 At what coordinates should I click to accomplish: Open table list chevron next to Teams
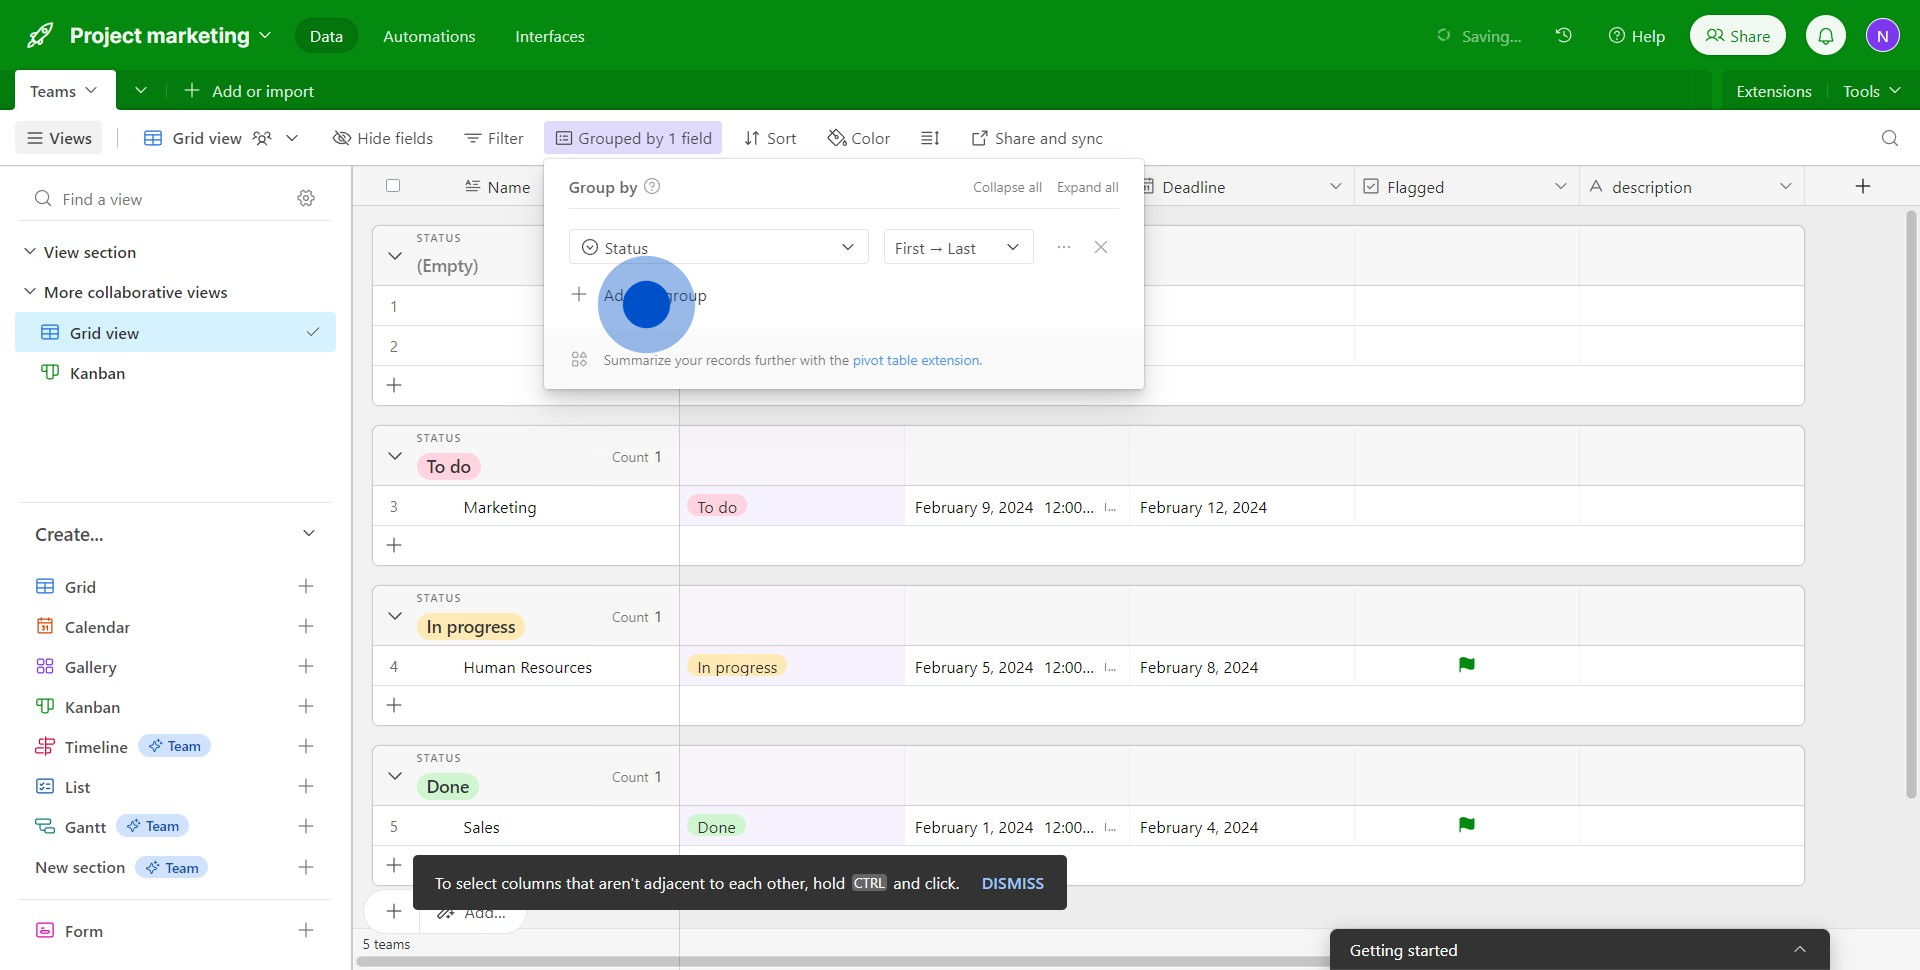point(141,91)
